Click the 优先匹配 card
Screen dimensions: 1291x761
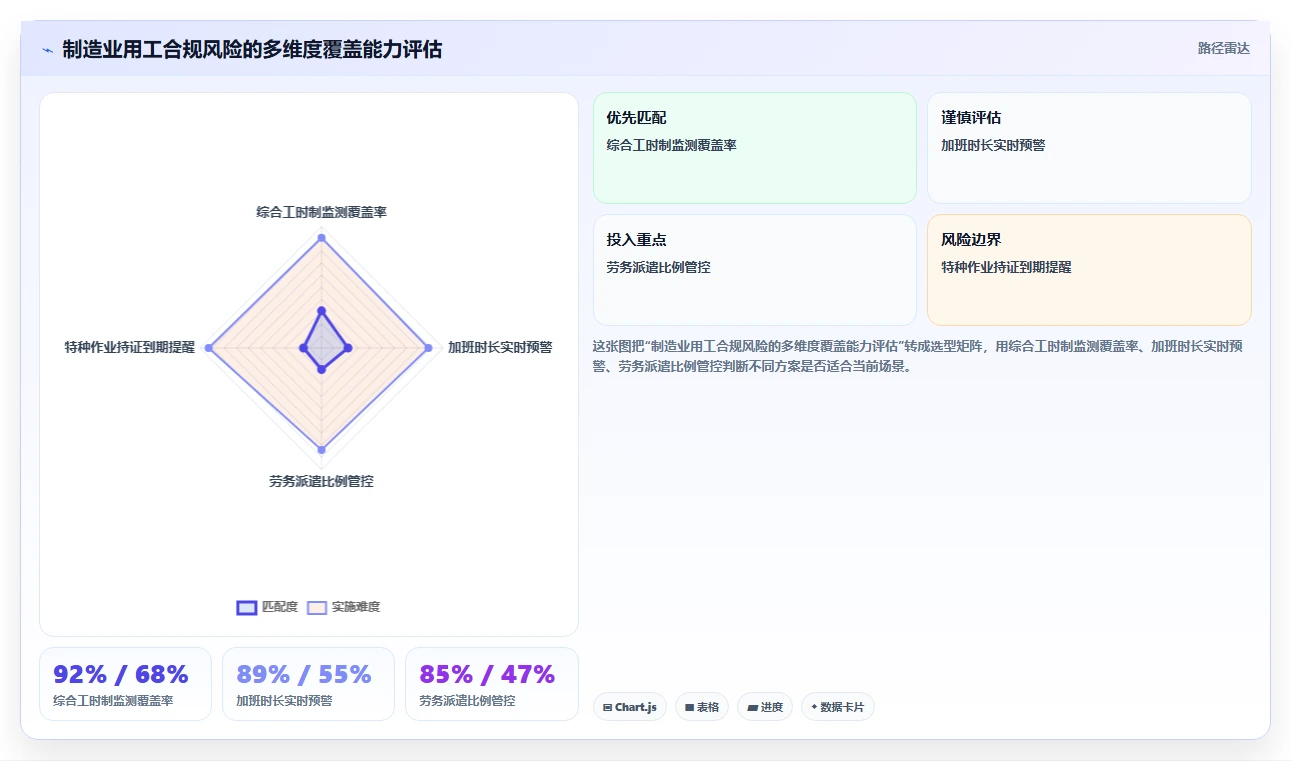pyautogui.click(x=755, y=148)
